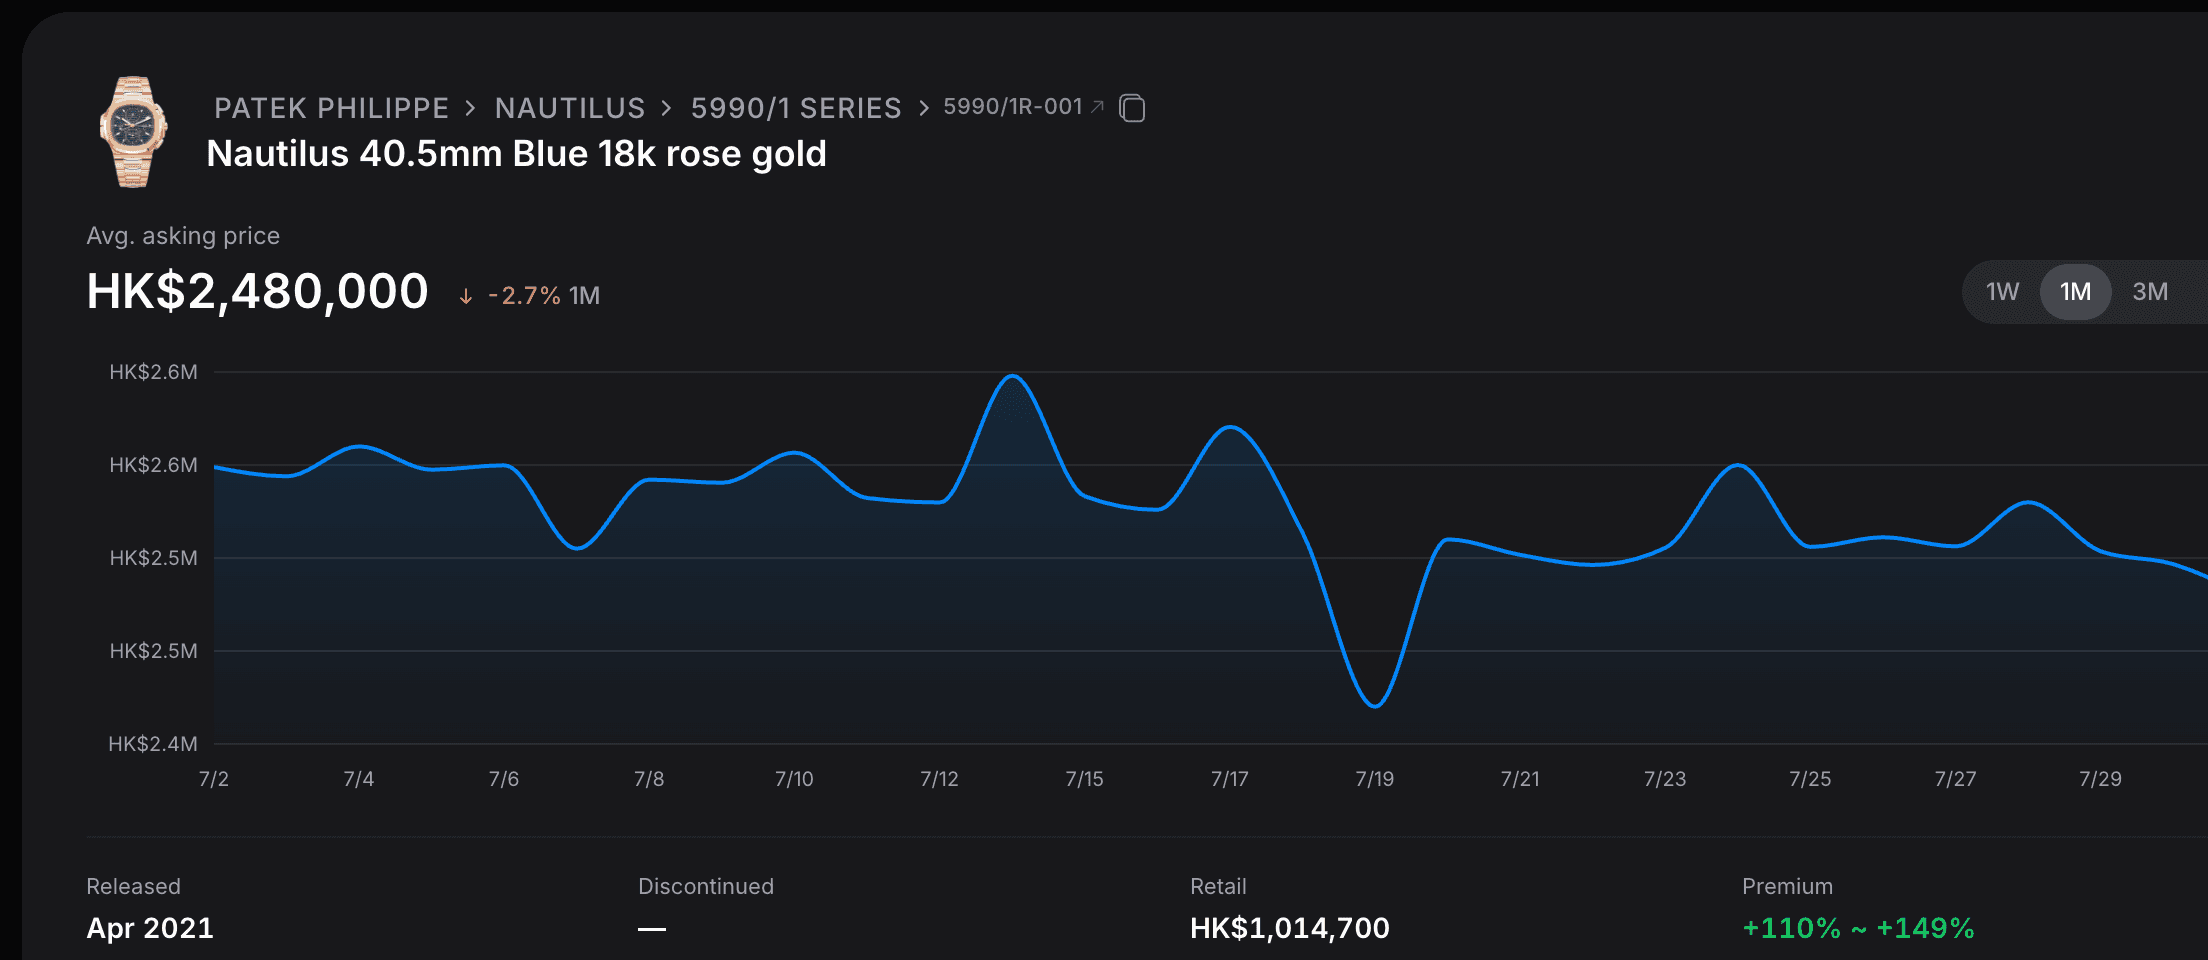Click the HK$1,014,700 retail price value

pos(1290,928)
